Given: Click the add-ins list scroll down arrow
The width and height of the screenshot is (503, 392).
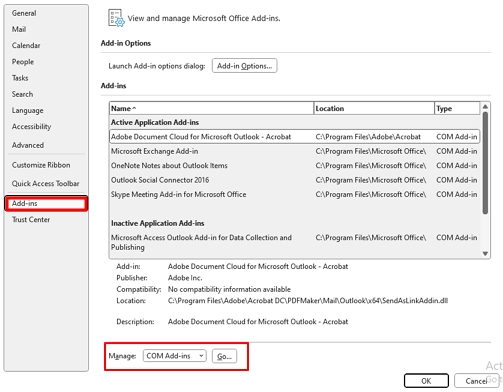Looking at the screenshot, I should click(485, 254).
